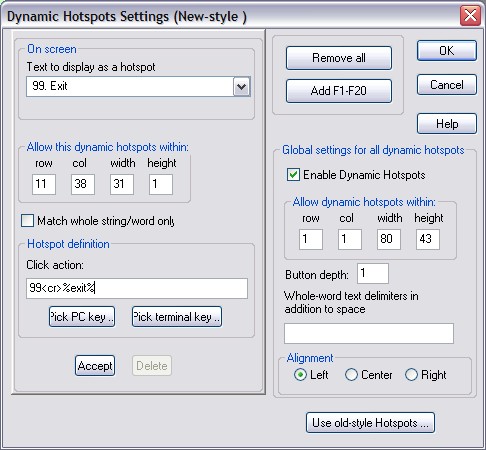Choose Center alignment option
Screen dimensions: 486x450
tap(351, 375)
